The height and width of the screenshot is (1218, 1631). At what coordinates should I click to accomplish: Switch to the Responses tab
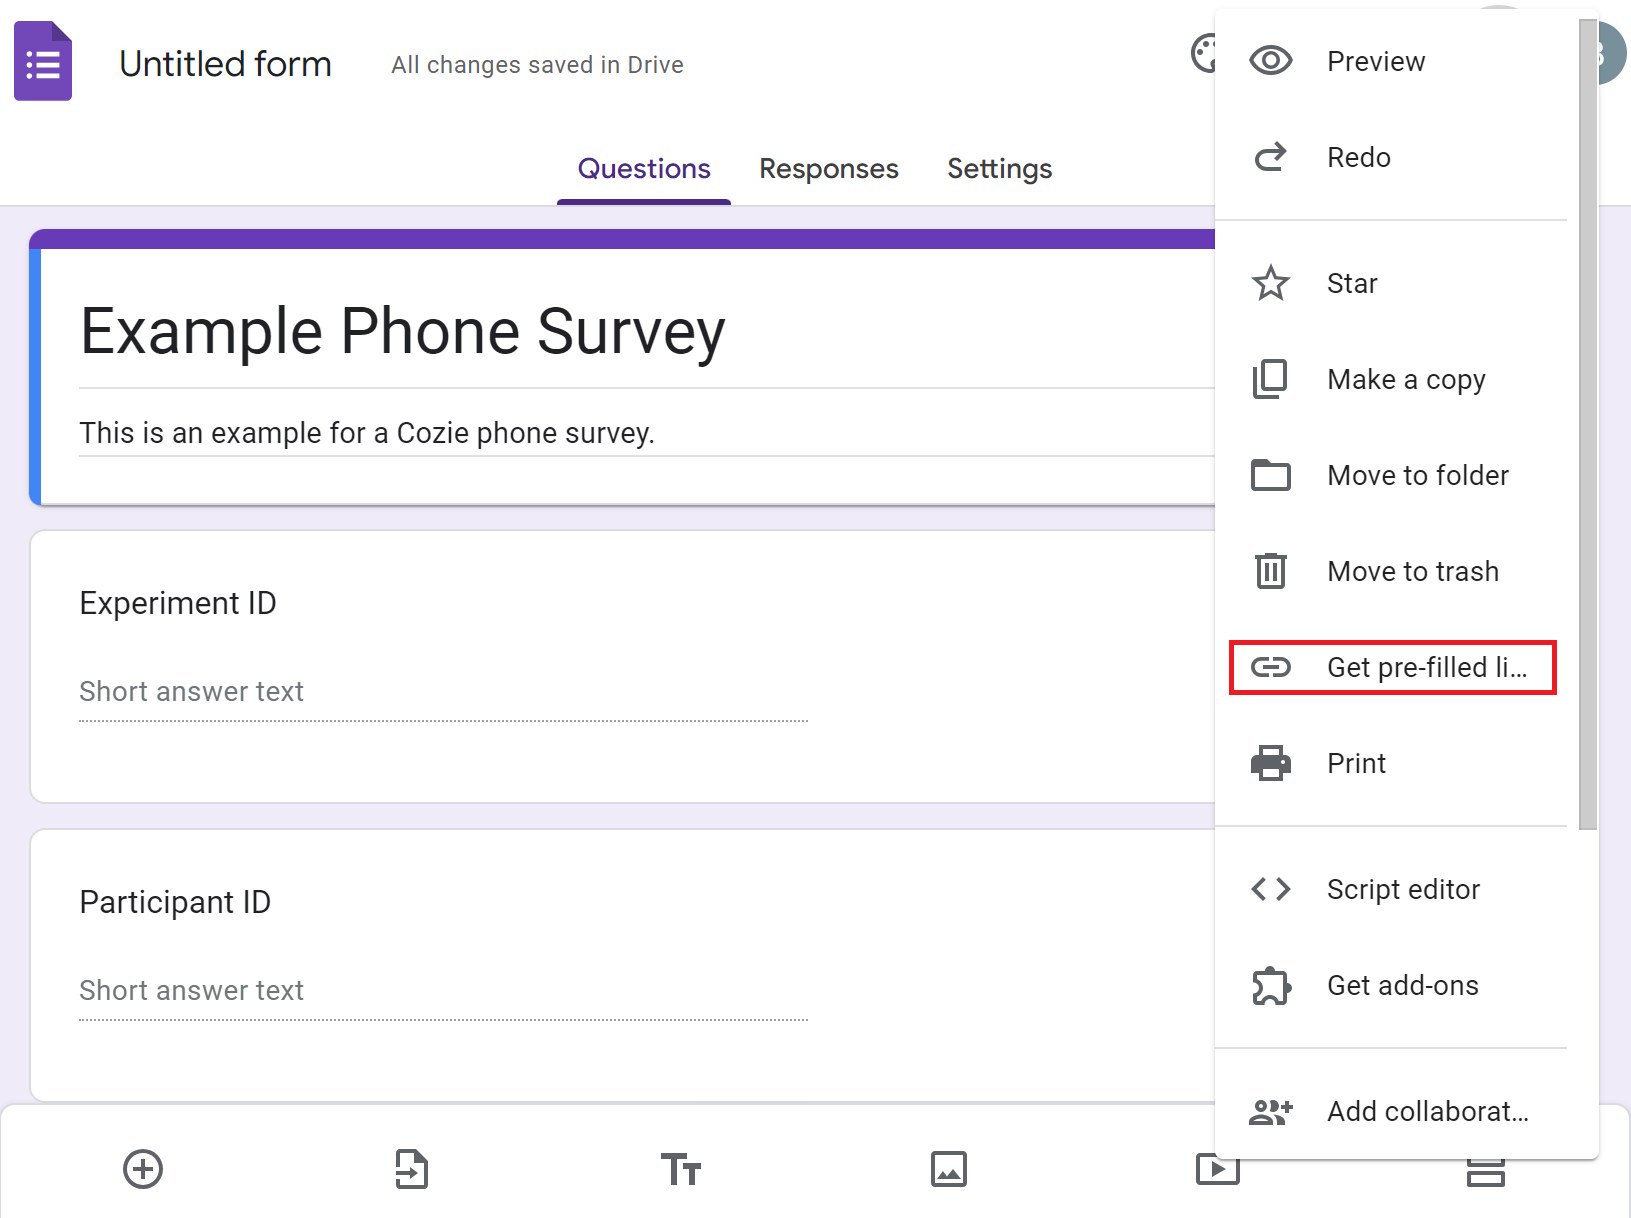828,169
